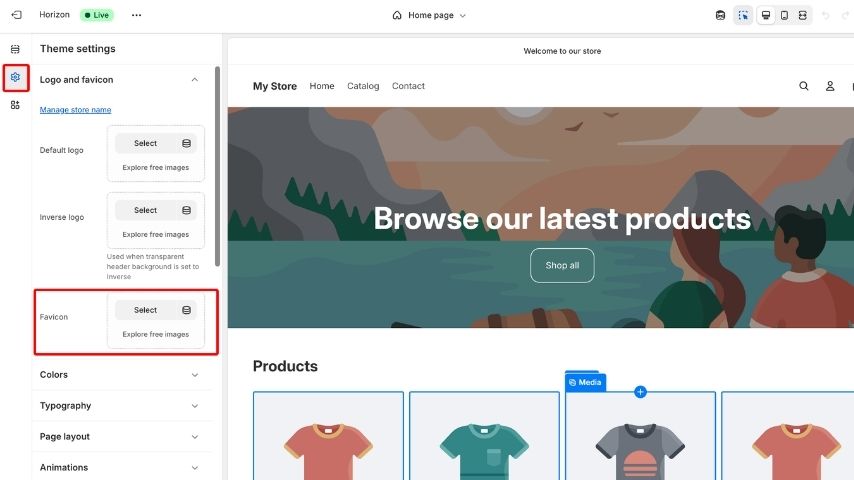Open the Sections panel icon in sidebar
The image size is (854, 480).
point(15,49)
